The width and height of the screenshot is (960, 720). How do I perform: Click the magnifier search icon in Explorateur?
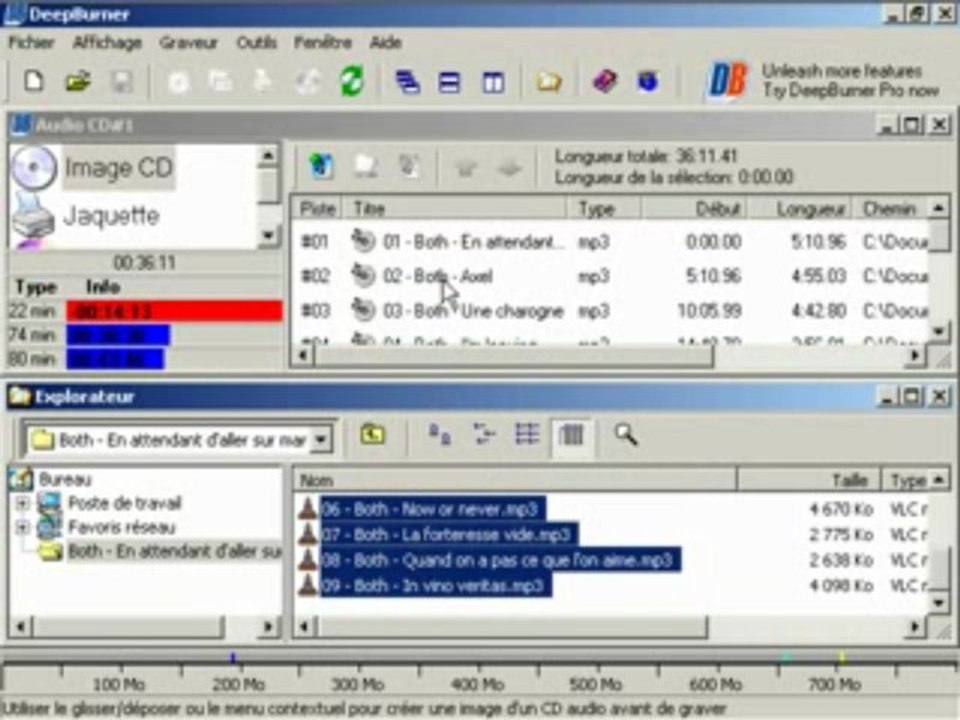(x=626, y=435)
